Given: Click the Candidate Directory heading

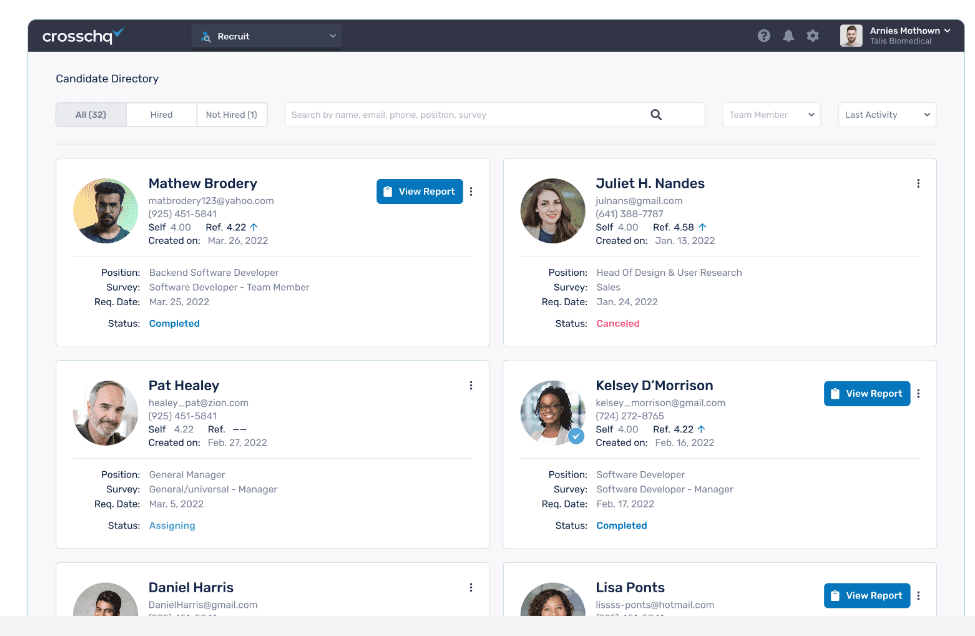Looking at the screenshot, I should pos(107,78).
